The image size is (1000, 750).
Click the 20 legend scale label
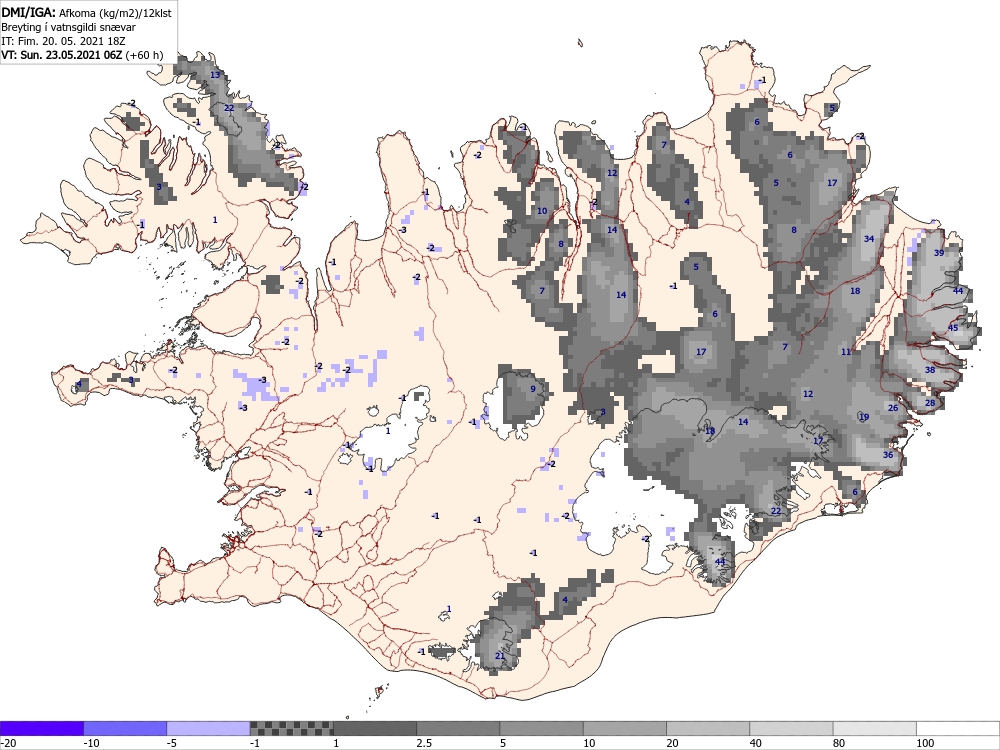pos(673,743)
